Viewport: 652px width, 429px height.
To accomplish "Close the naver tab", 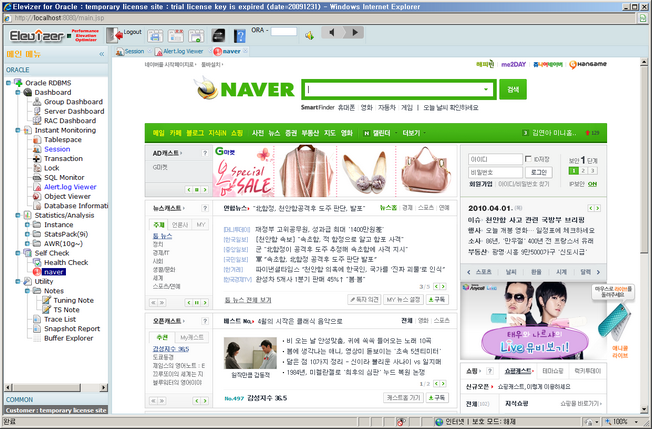I will 246,51.
